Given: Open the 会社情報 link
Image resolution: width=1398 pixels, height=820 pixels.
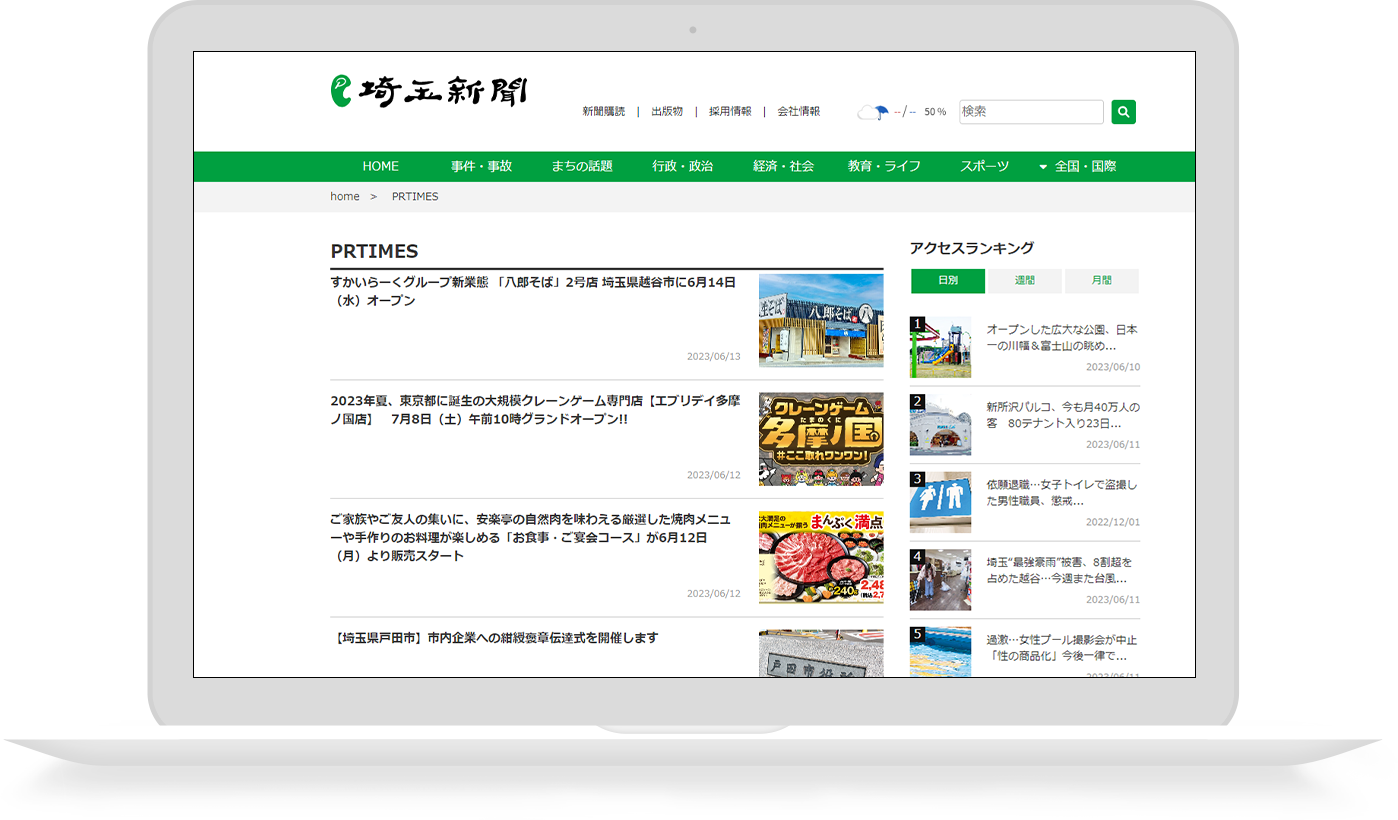Looking at the screenshot, I should click(798, 112).
